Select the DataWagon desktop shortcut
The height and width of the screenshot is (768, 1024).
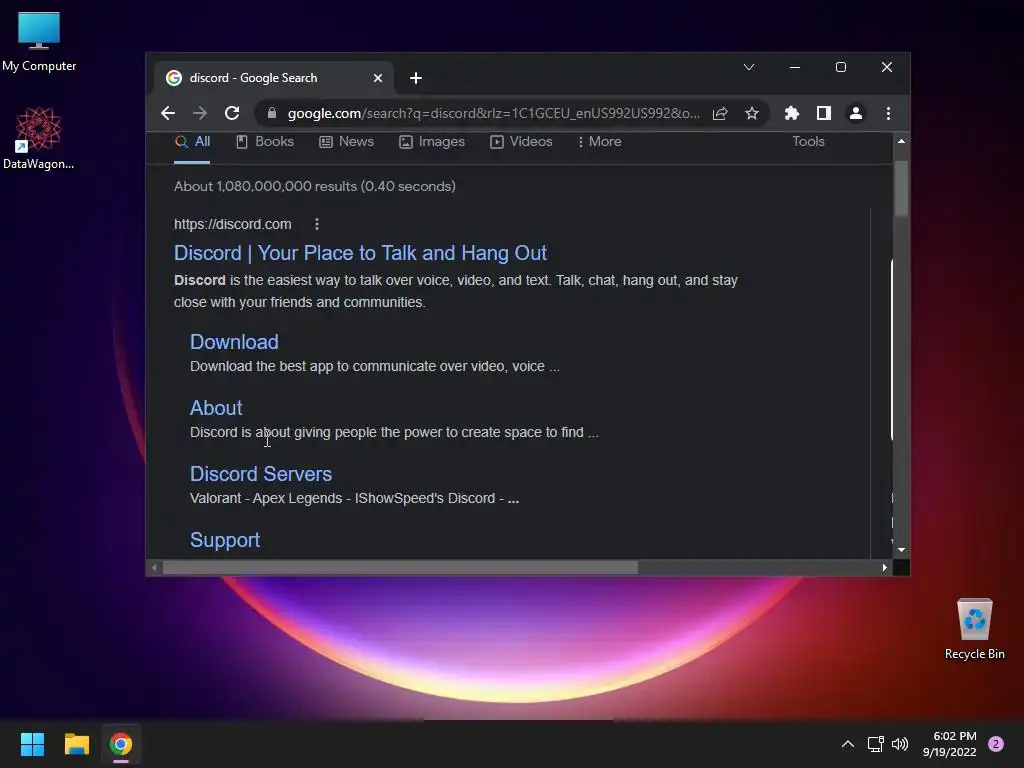[x=38, y=138]
